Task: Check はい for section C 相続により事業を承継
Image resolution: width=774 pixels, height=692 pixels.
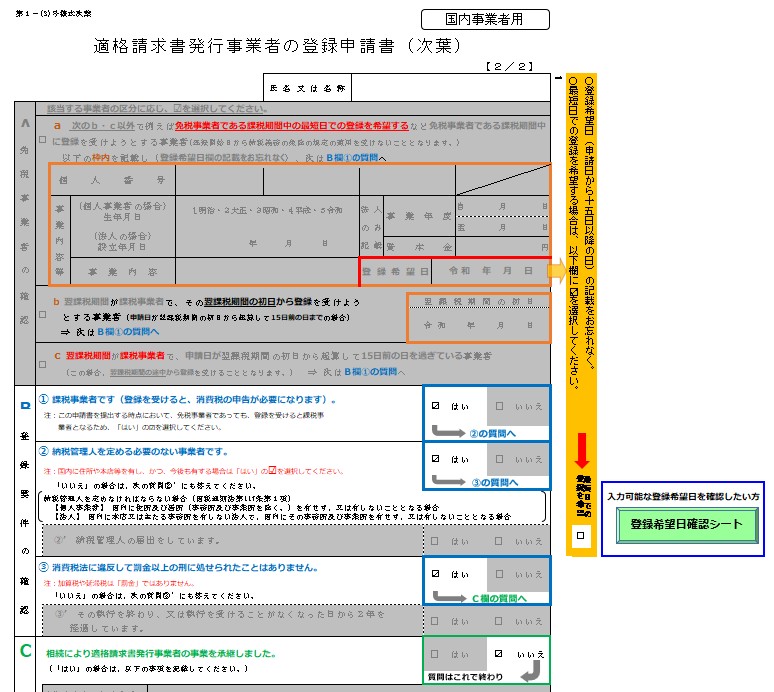Action: [434, 654]
